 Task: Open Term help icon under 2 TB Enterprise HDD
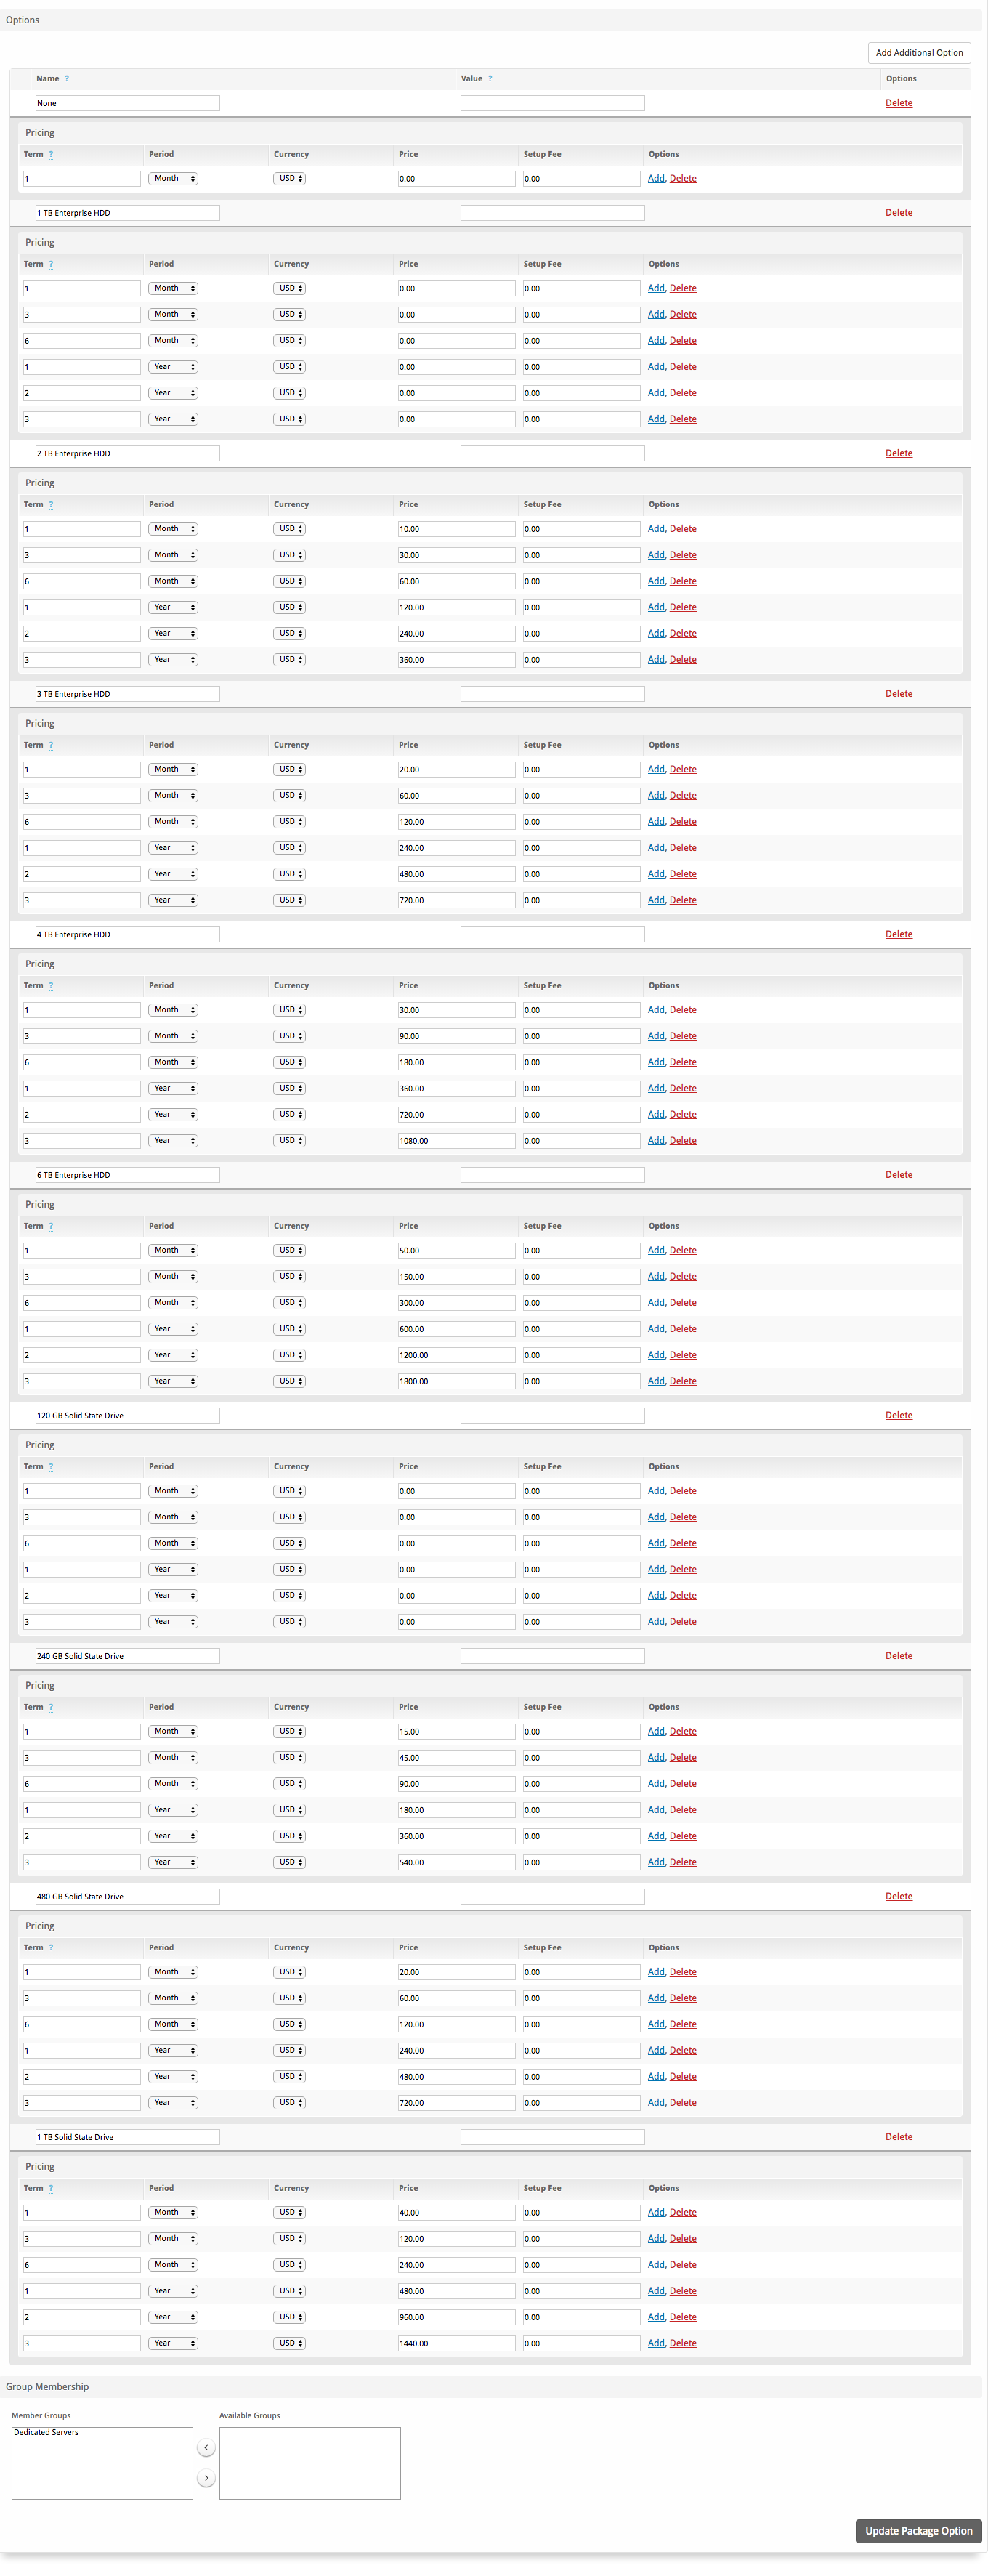[51, 505]
